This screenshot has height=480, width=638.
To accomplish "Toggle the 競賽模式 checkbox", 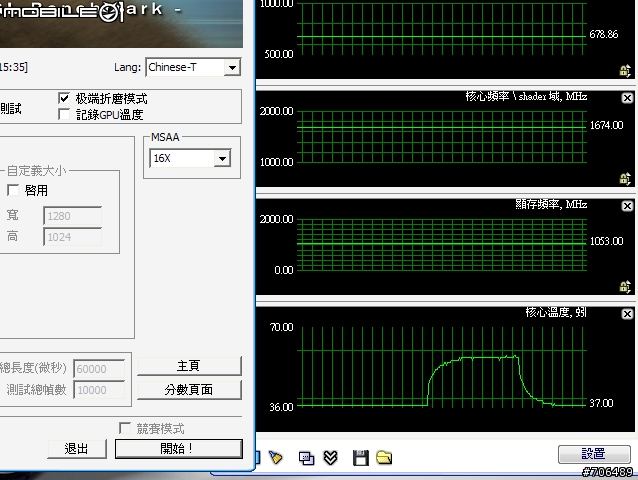I will point(125,428).
